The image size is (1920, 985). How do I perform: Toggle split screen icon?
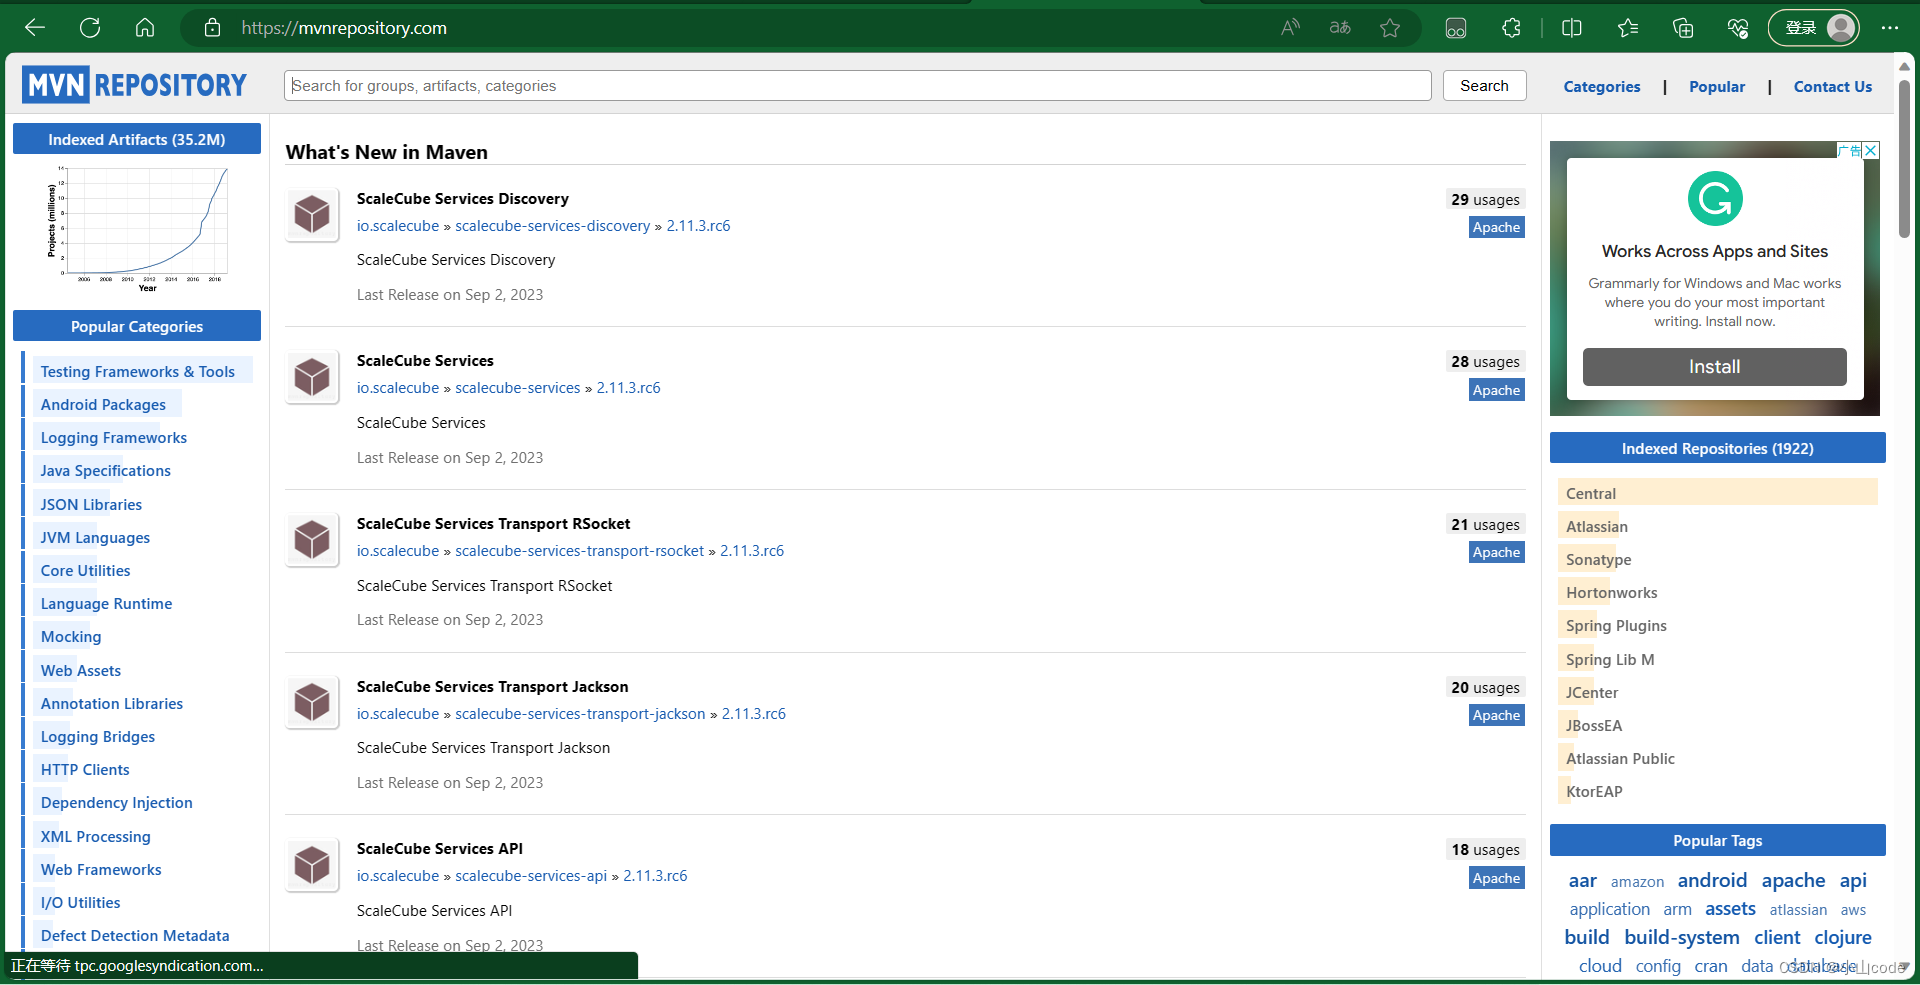click(x=1572, y=28)
